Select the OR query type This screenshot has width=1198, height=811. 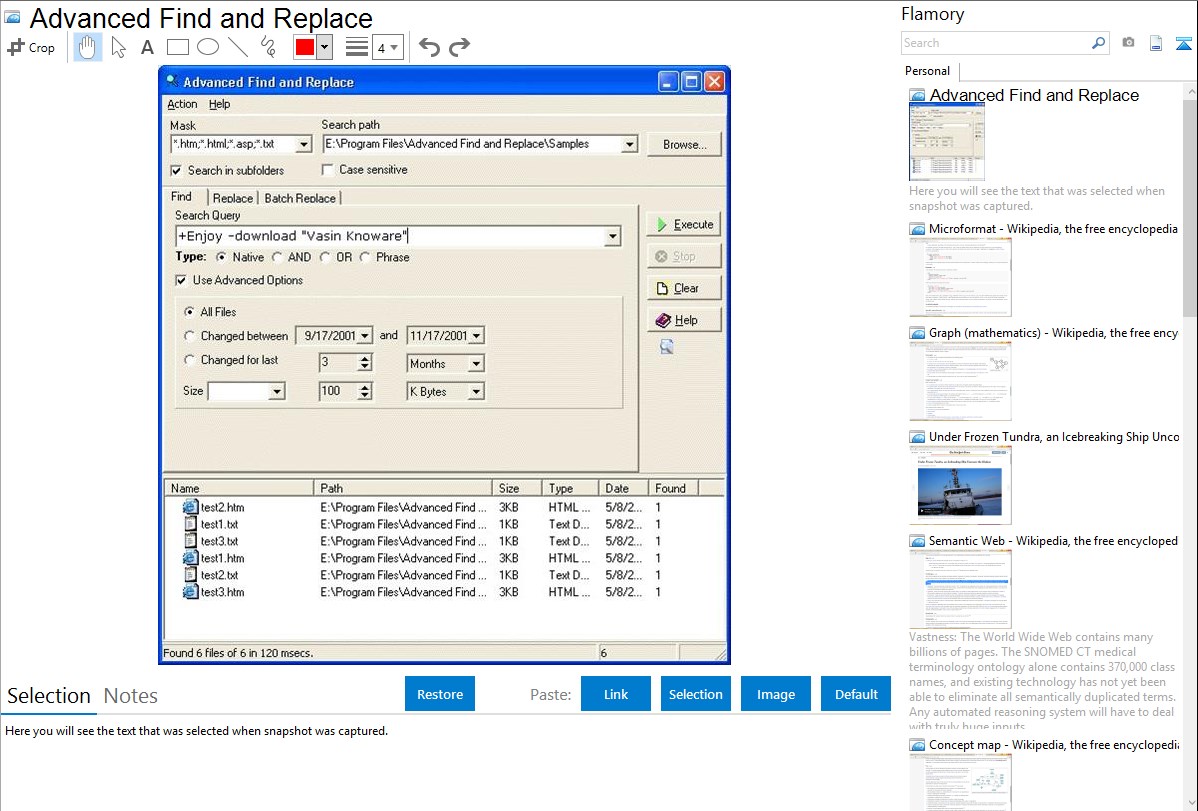325,258
